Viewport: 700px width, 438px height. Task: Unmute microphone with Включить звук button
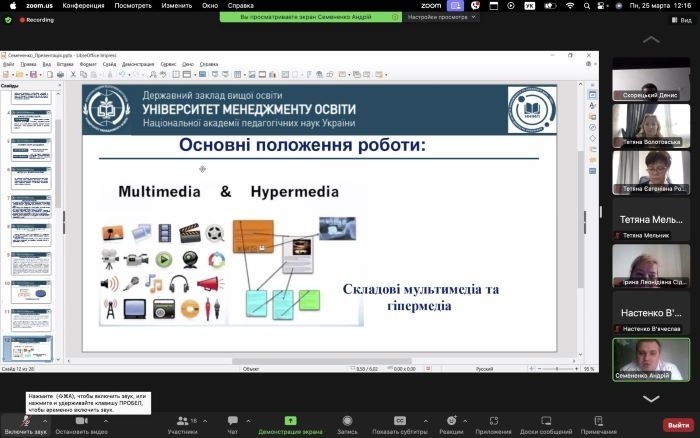(25, 423)
